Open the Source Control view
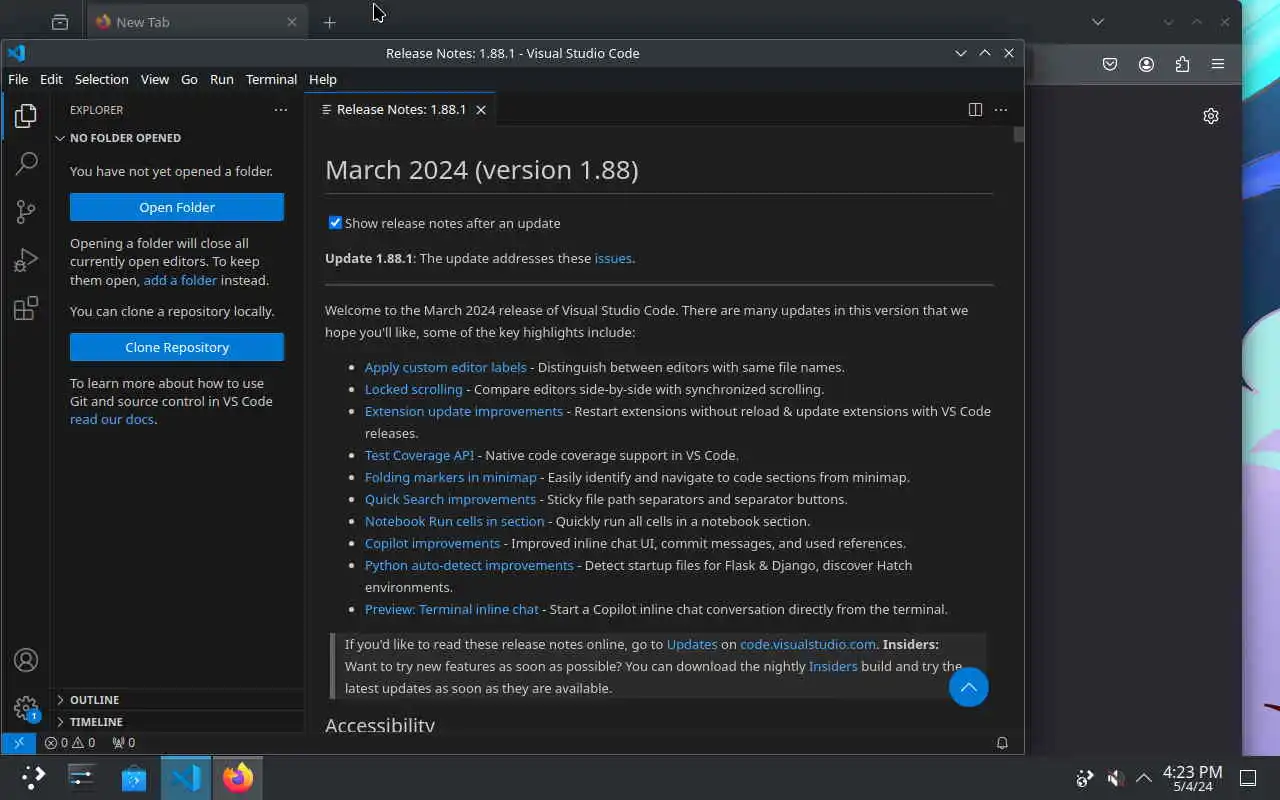Image resolution: width=1280 pixels, height=800 pixels. (x=26, y=211)
